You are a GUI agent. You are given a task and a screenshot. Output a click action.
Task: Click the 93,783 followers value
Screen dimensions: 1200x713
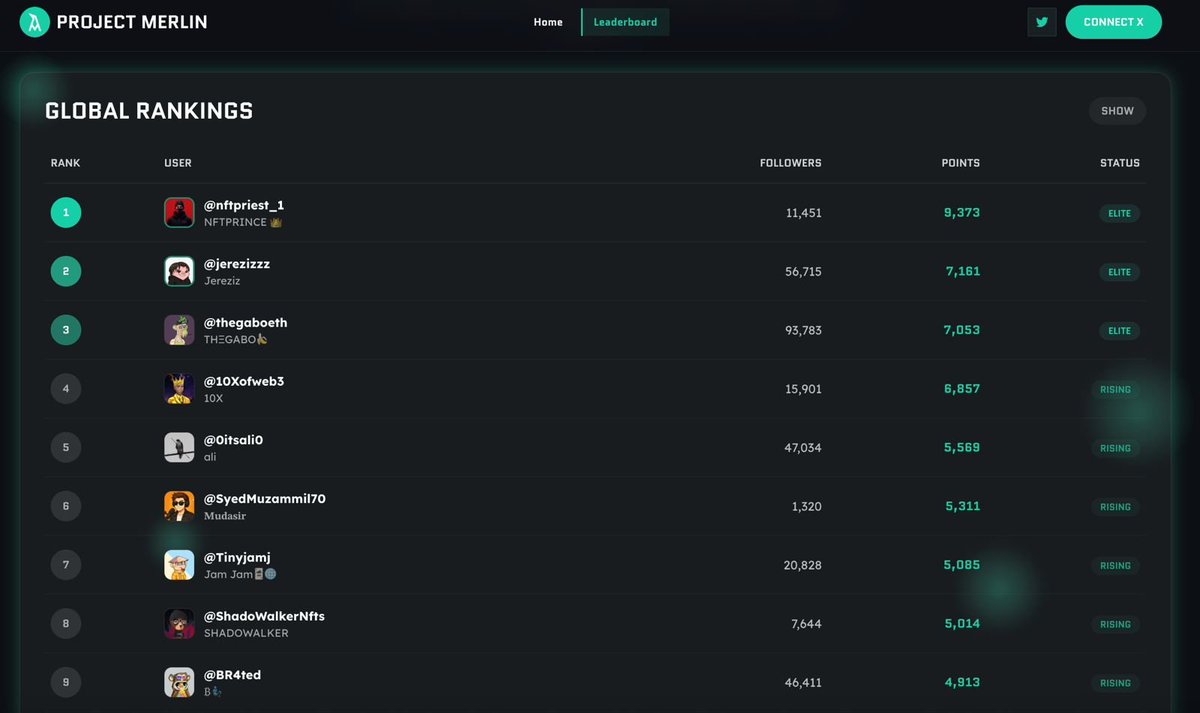[803, 330]
